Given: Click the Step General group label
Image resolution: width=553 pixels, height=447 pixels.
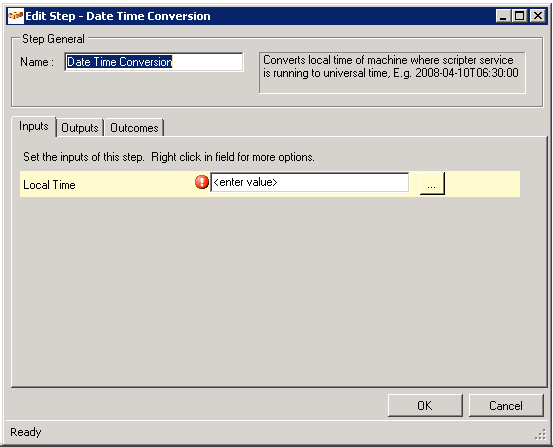Looking at the screenshot, I should point(53,39).
